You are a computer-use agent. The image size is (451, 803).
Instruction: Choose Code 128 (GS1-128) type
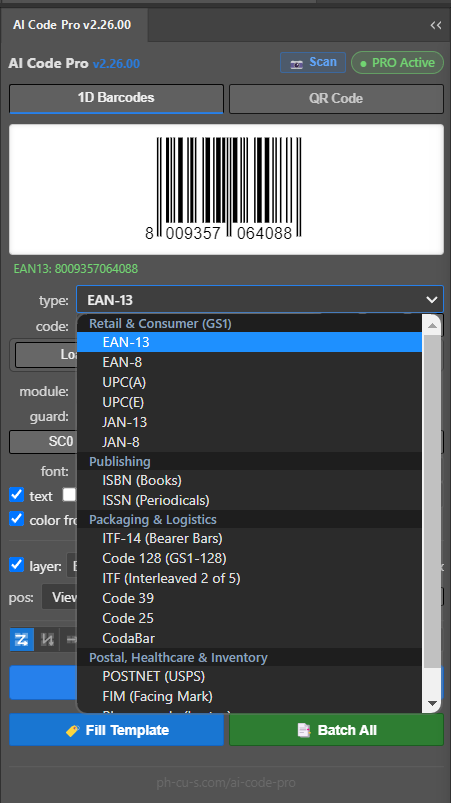249,558
